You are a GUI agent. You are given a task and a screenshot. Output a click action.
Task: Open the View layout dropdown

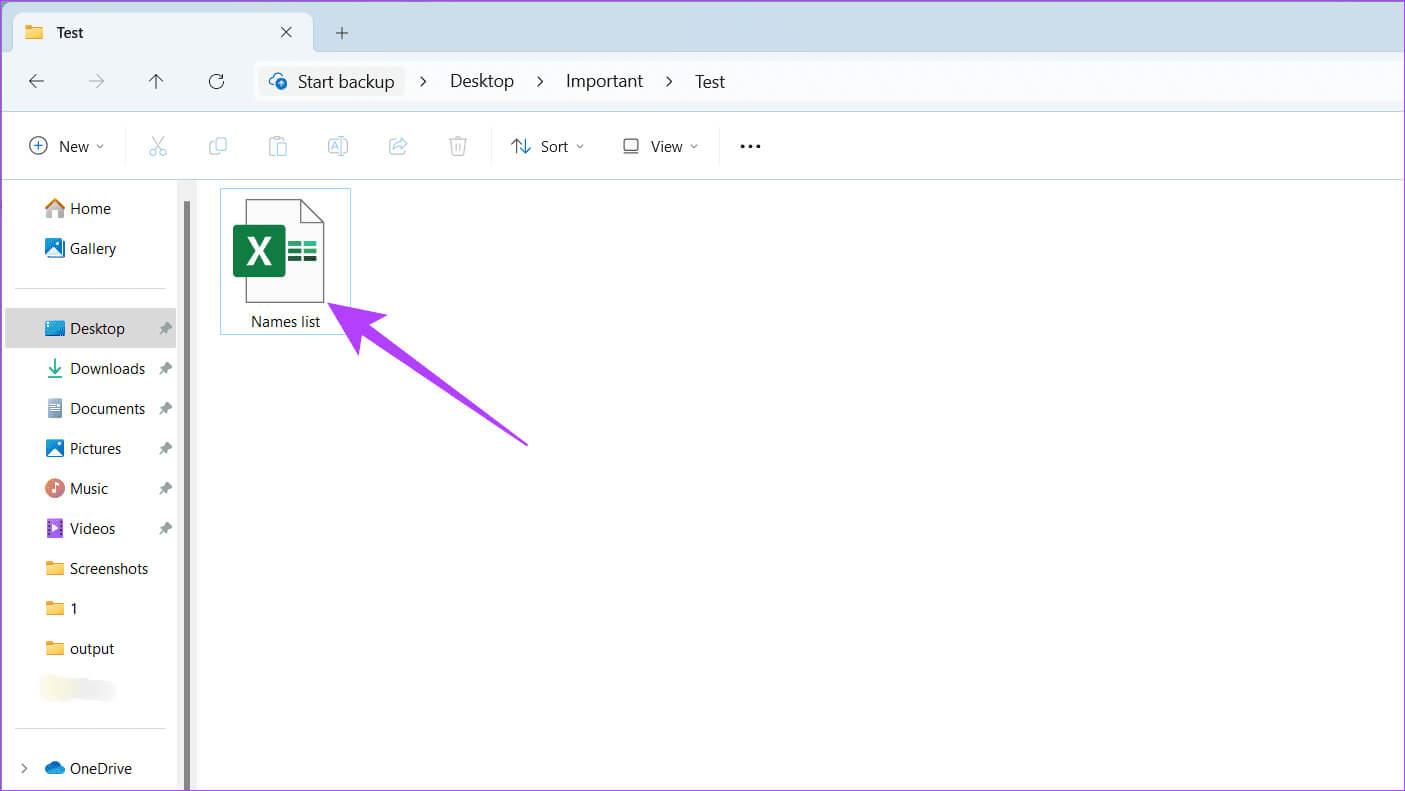coord(660,146)
